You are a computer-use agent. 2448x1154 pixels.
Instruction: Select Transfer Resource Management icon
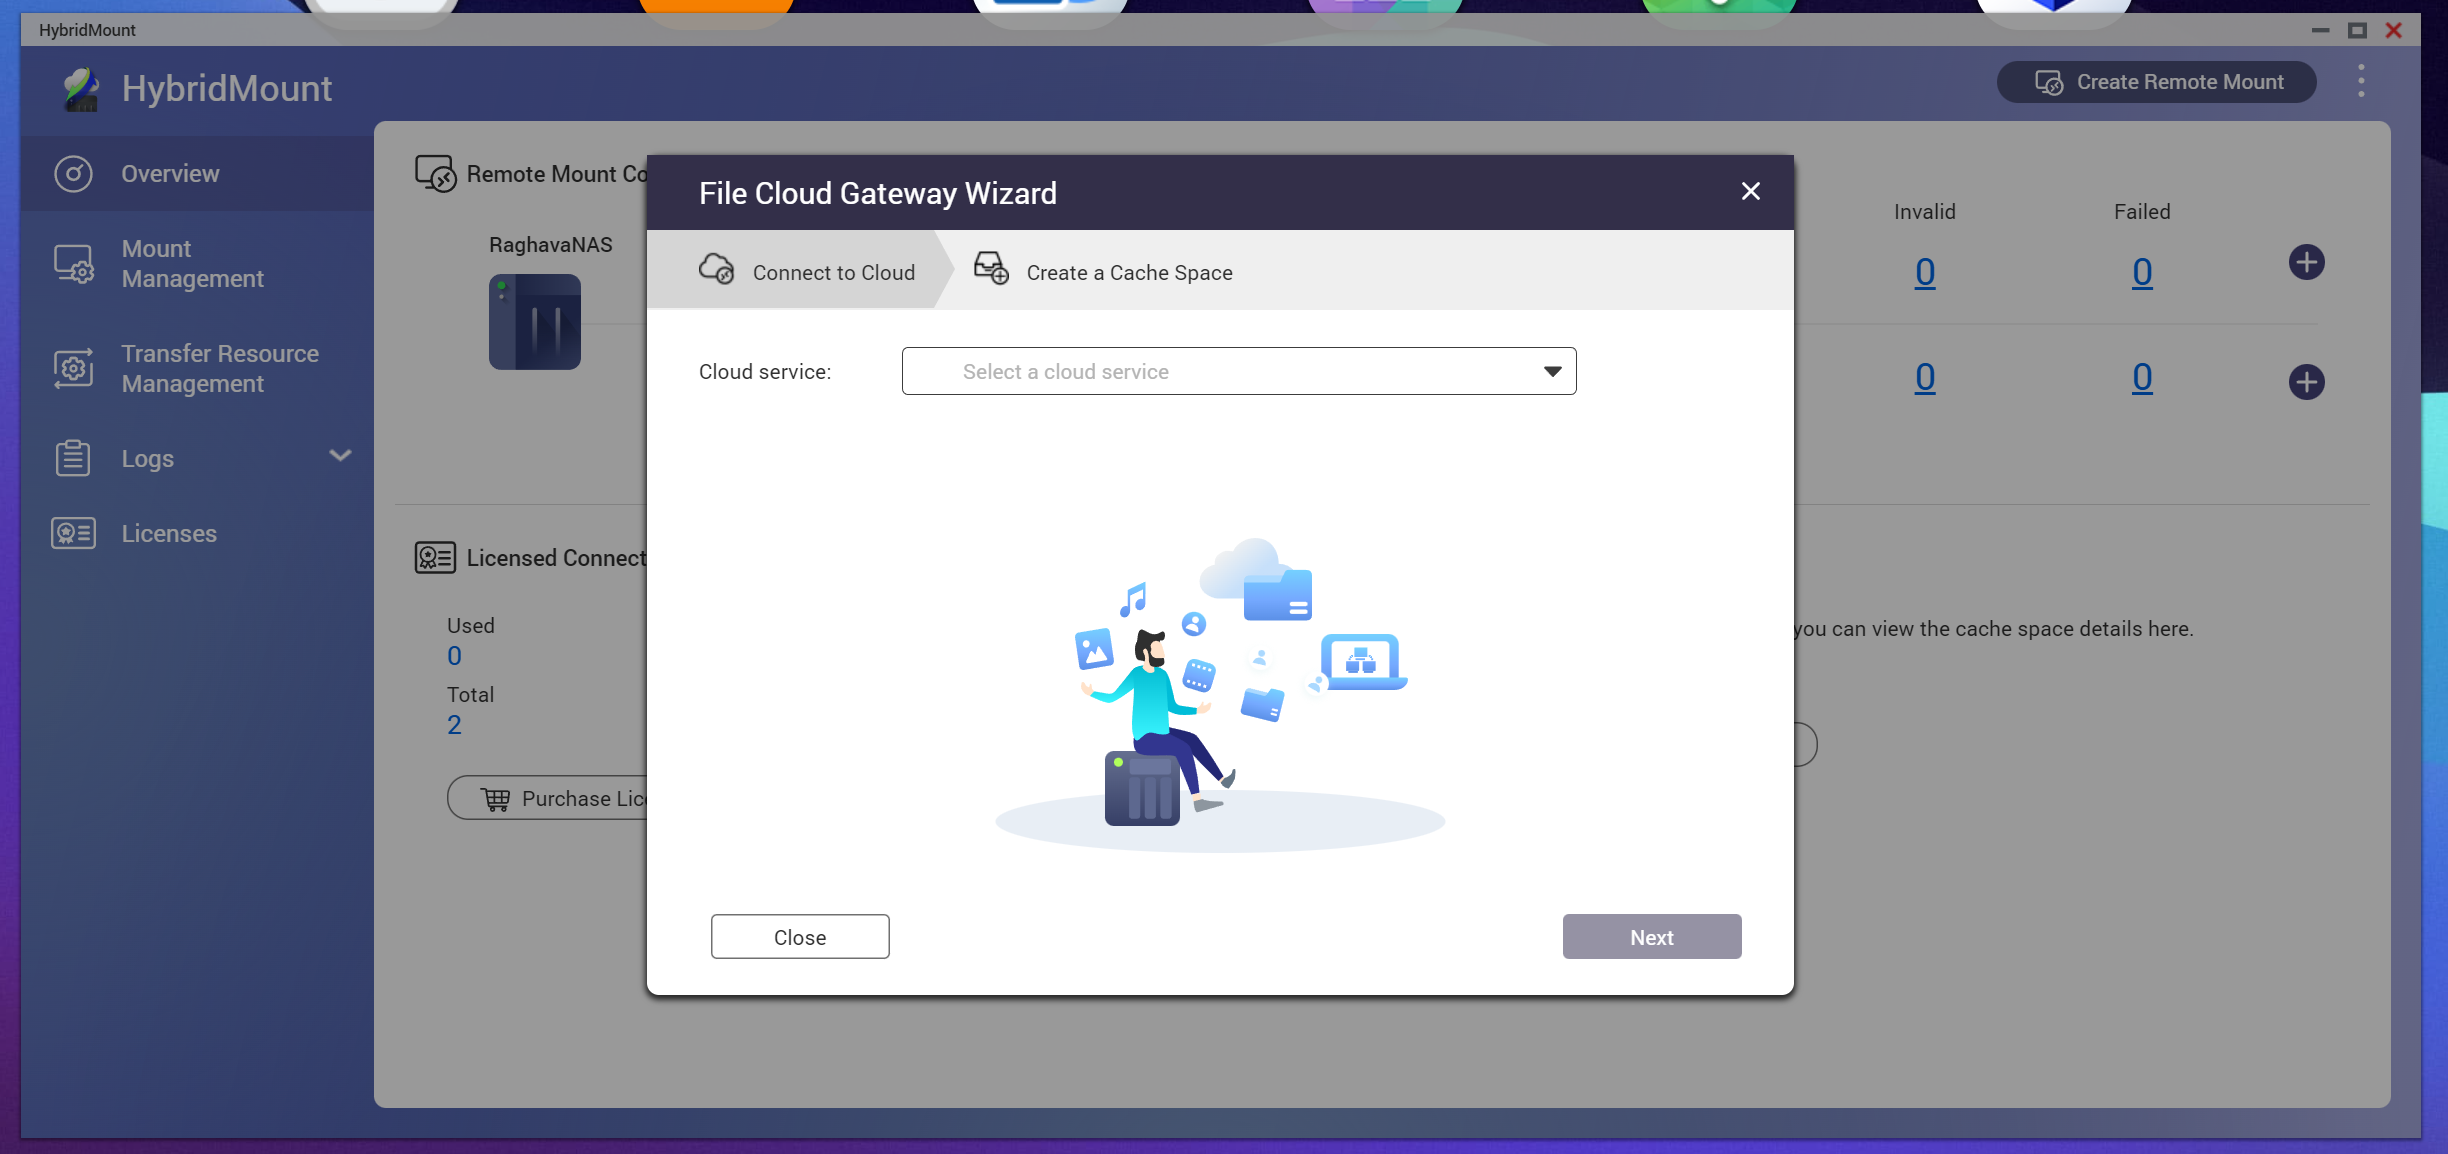click(73, 369)
